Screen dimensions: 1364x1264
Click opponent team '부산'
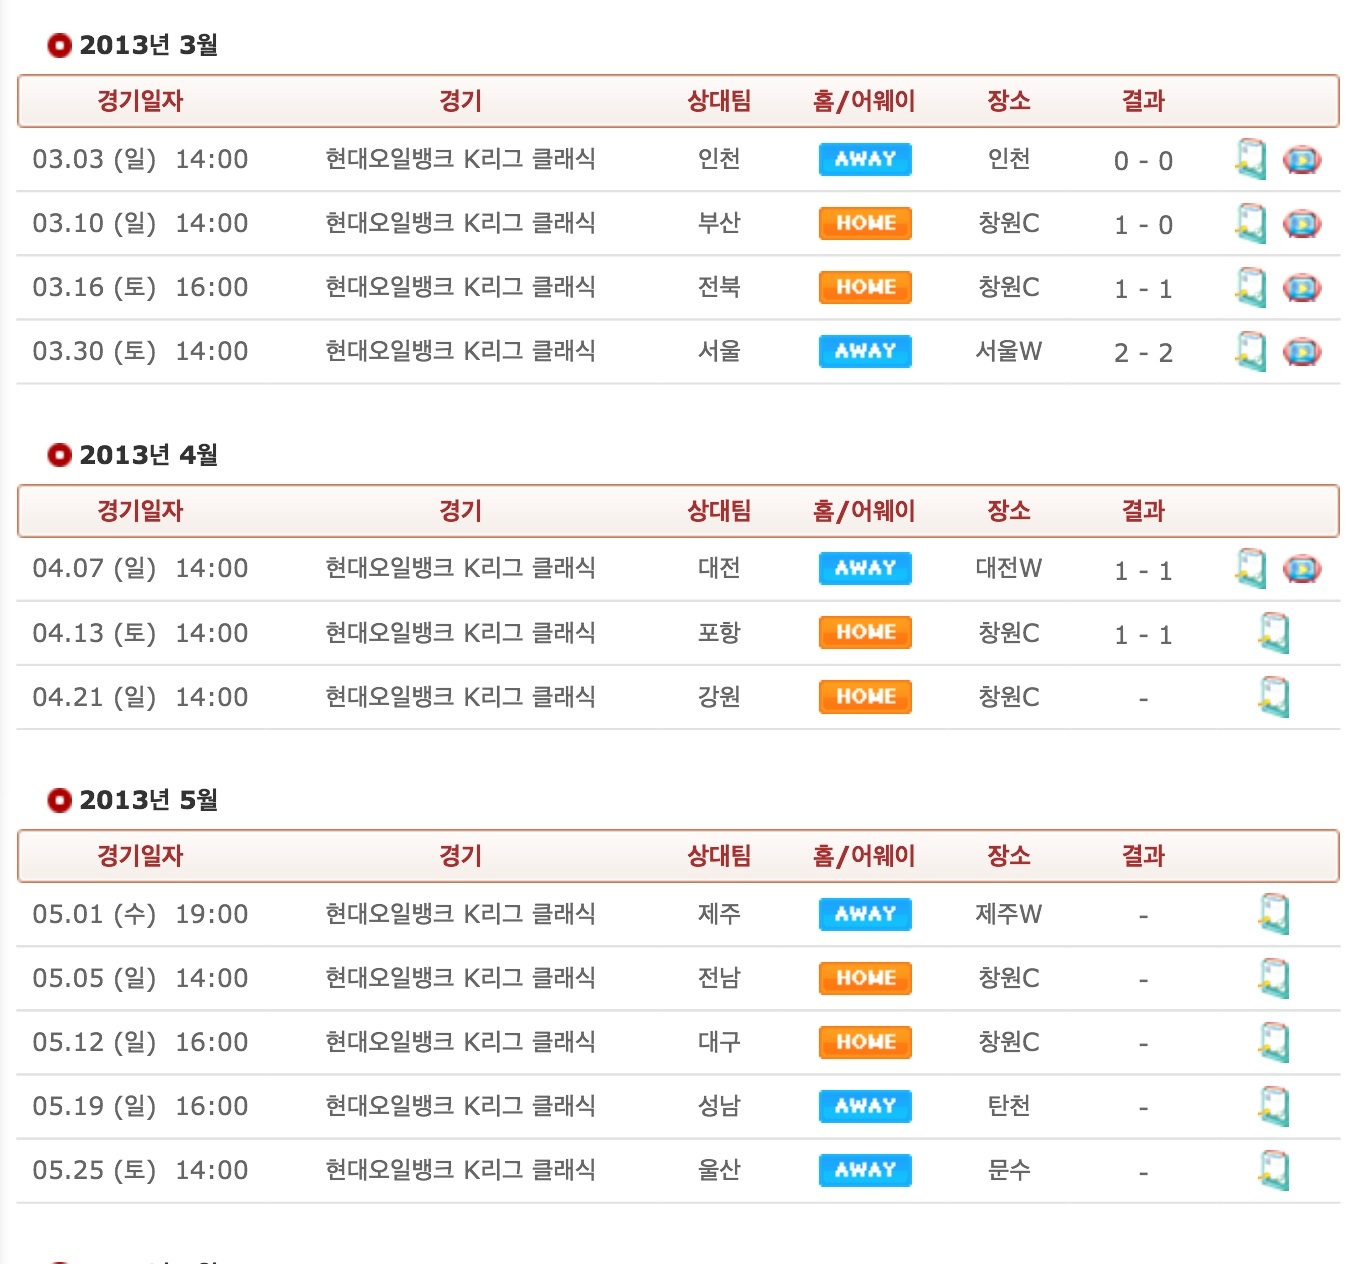(719, 223)
